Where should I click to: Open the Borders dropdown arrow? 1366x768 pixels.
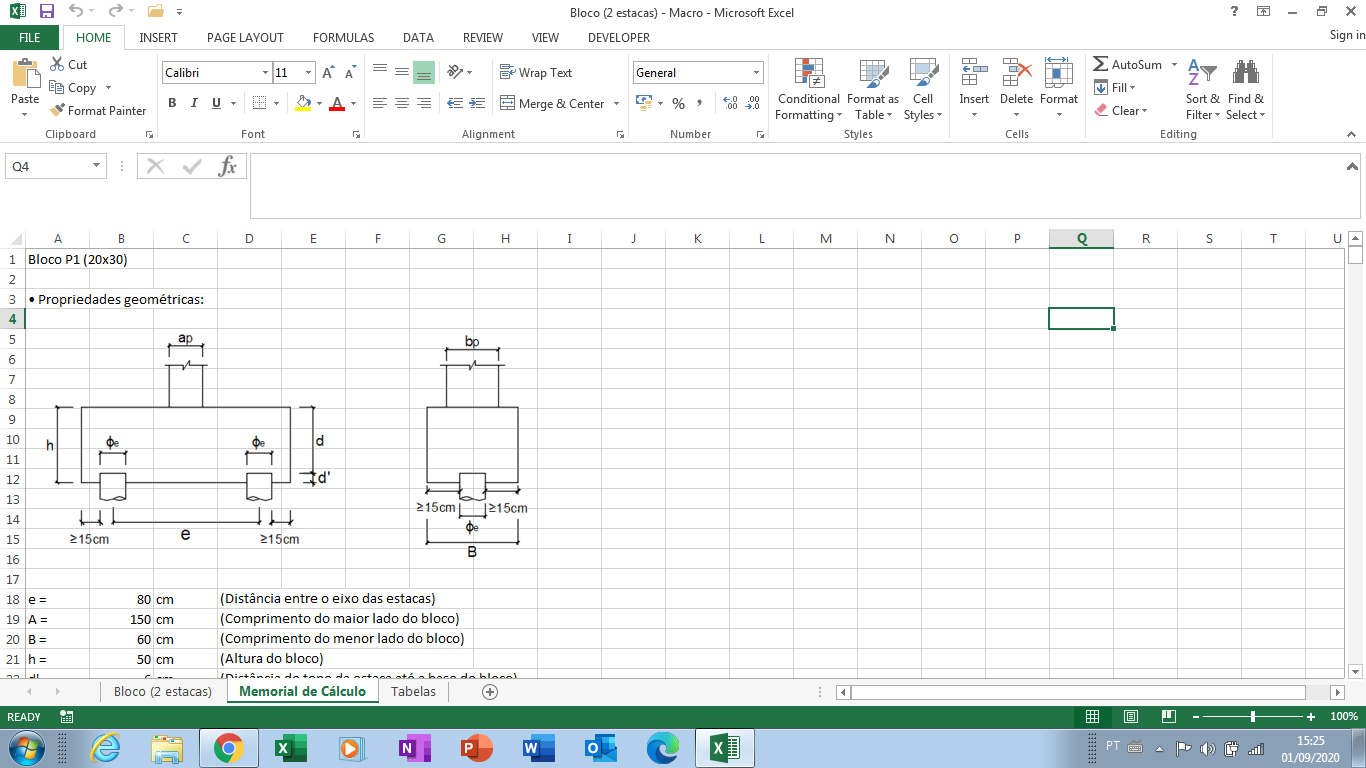click(x=277, y=103)
